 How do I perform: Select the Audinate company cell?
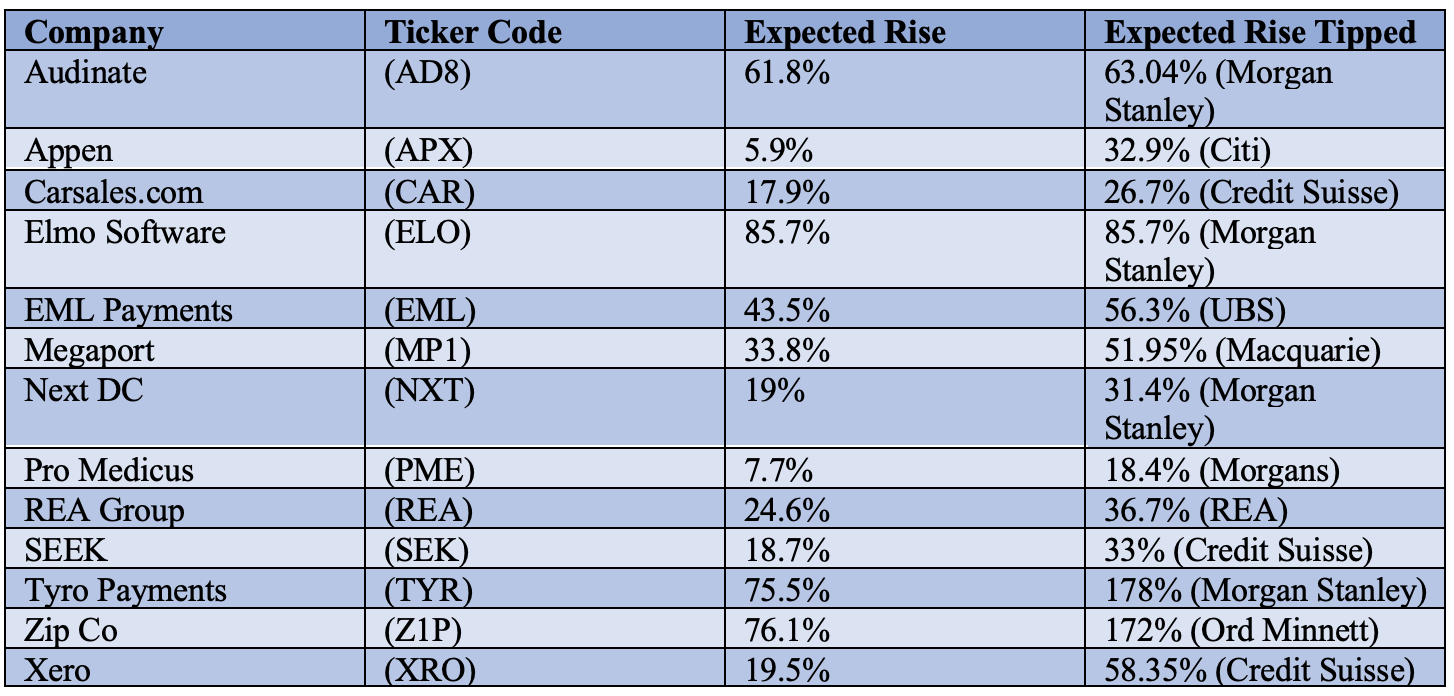pos(85,73)
